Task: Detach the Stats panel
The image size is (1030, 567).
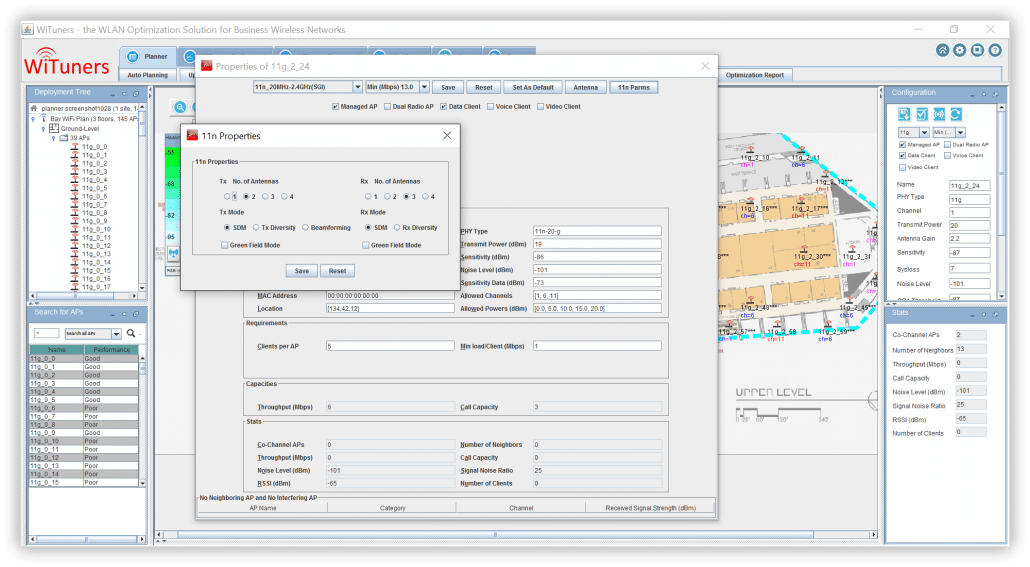Action: (x=996, y=314)
